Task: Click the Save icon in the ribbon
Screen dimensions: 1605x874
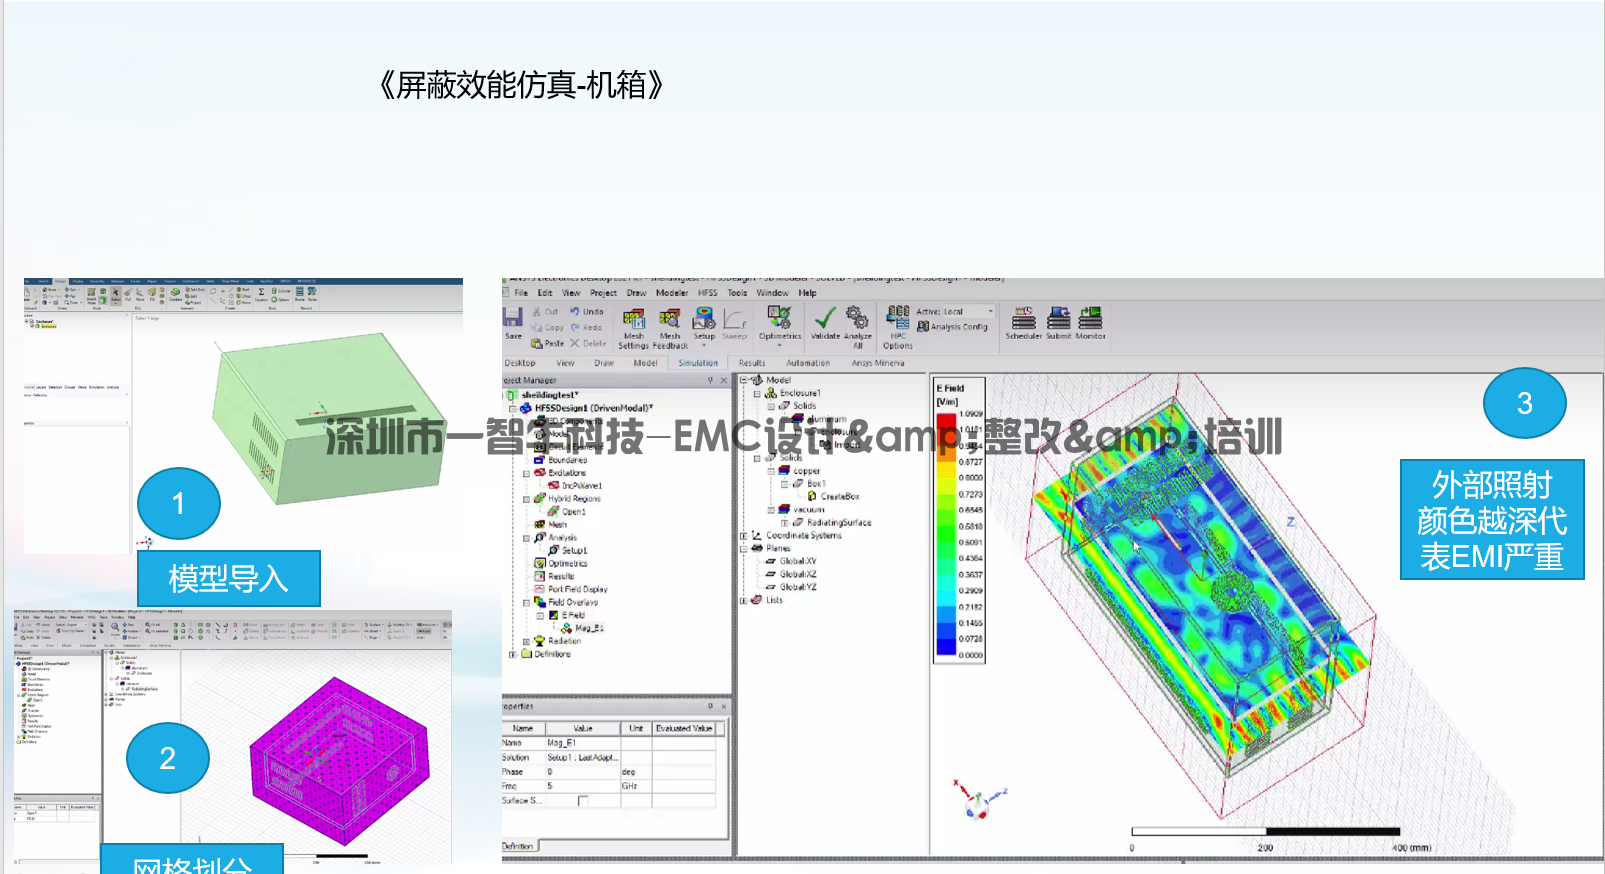Action: (x=513, y=321)
